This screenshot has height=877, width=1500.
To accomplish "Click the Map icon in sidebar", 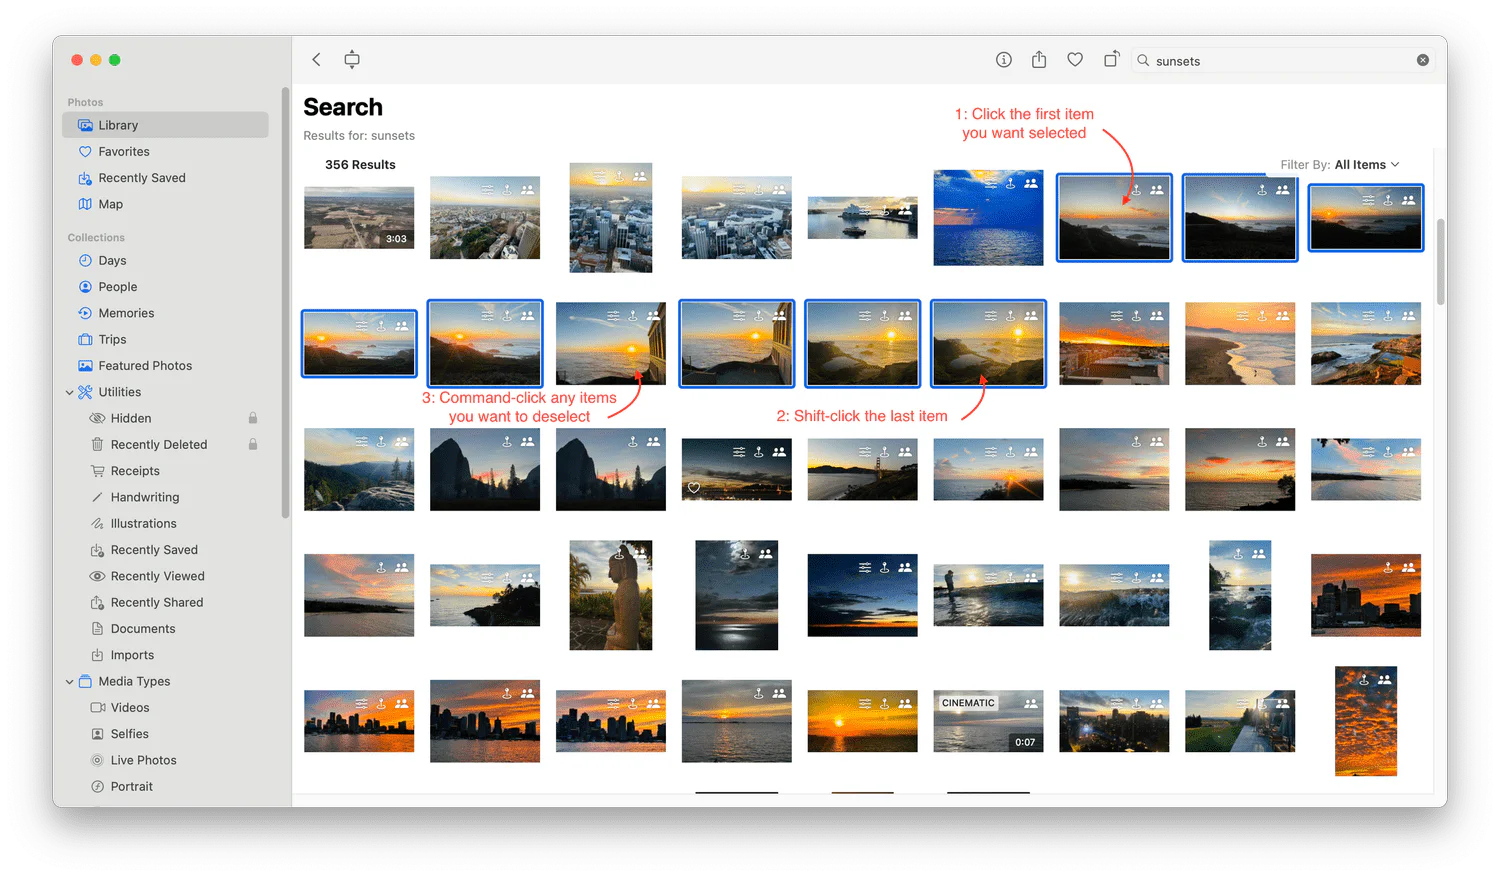I will (x=85, y=204).
